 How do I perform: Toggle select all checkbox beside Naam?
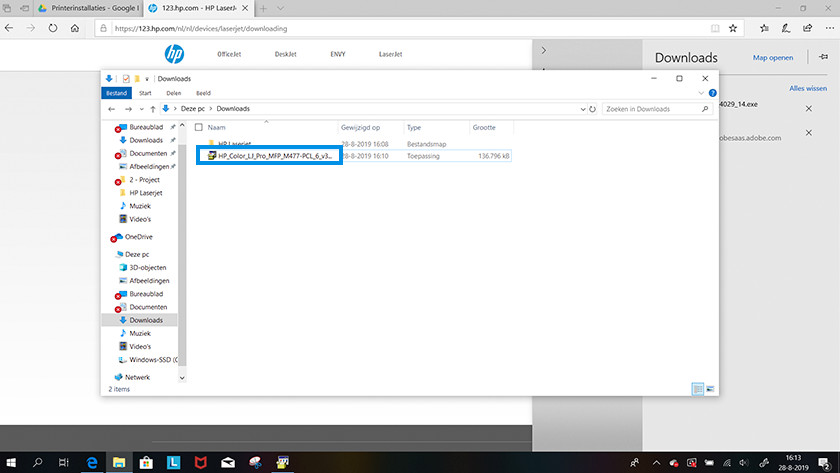tap(199, 127)
